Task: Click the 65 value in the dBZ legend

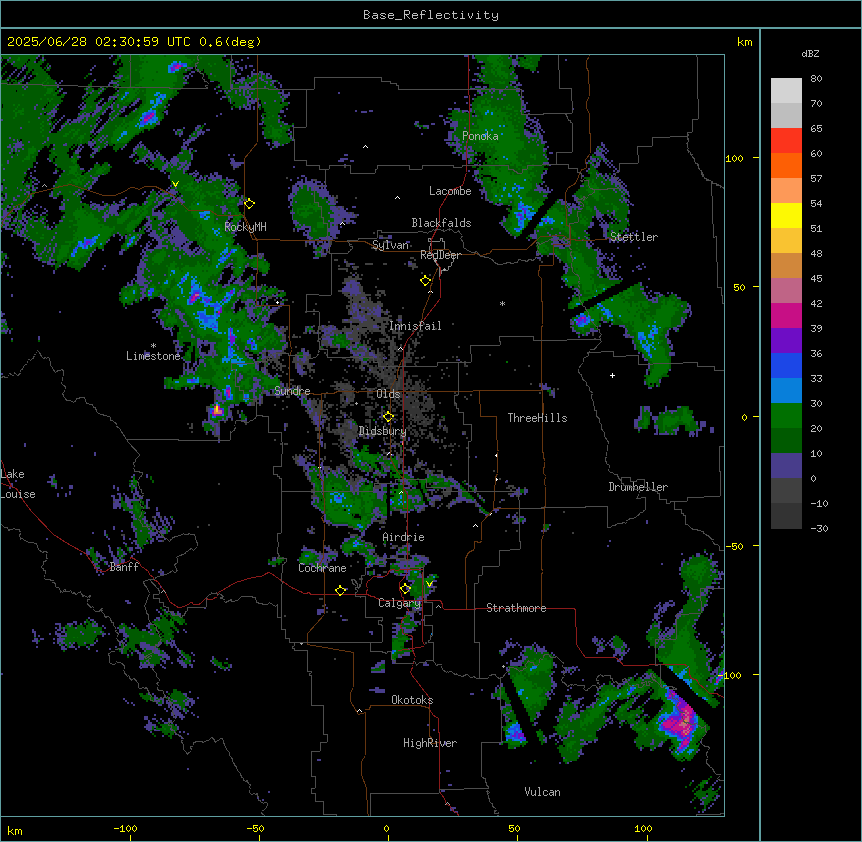Action: coord(816,128)
